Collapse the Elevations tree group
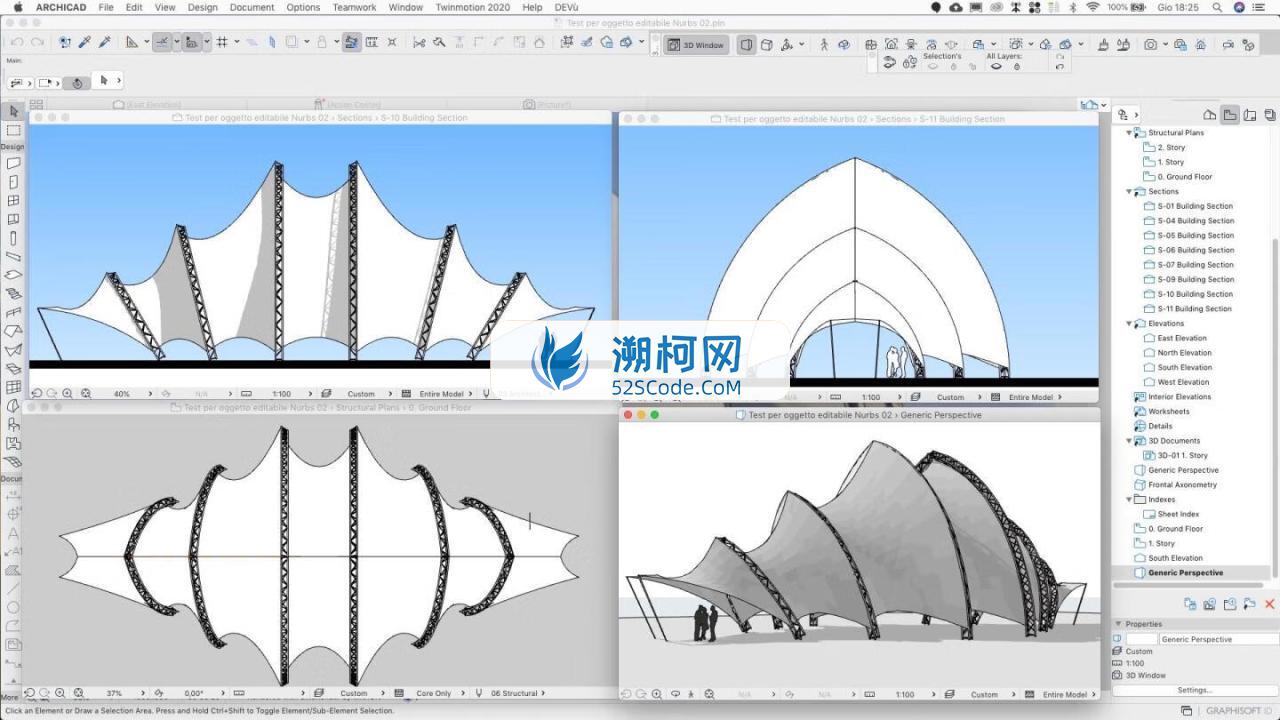 1129,323
